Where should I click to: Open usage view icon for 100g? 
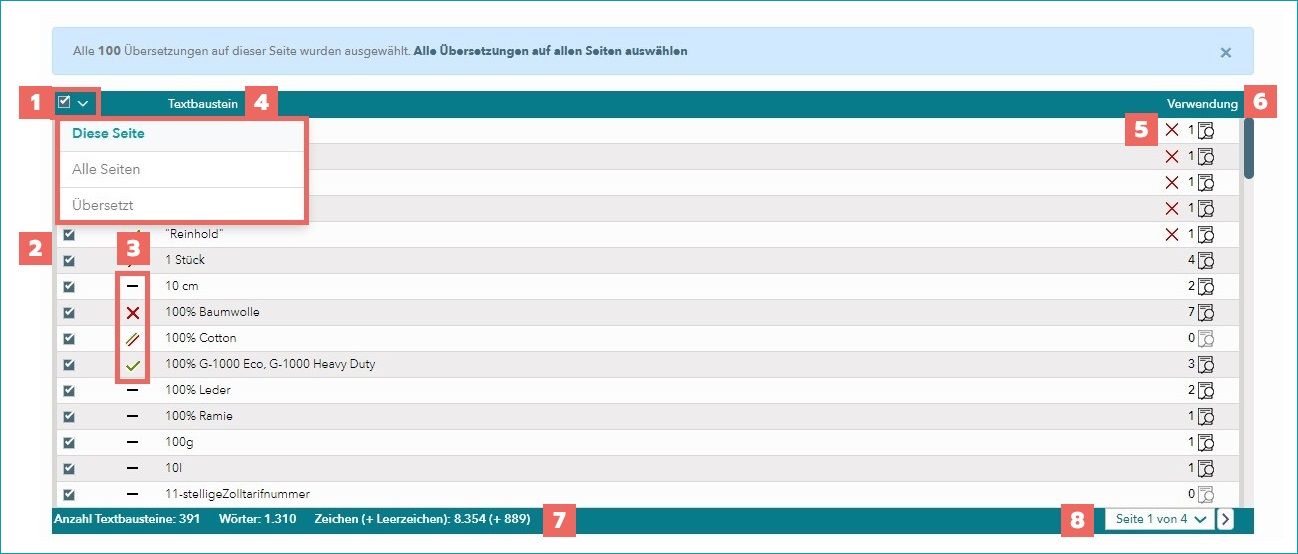click(1206, 442)
